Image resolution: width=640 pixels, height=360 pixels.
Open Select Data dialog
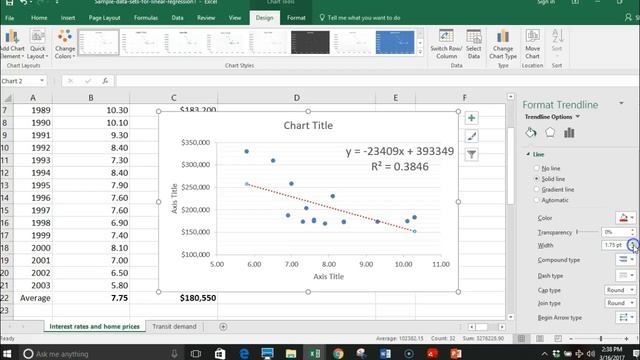(x=473, y=44)
